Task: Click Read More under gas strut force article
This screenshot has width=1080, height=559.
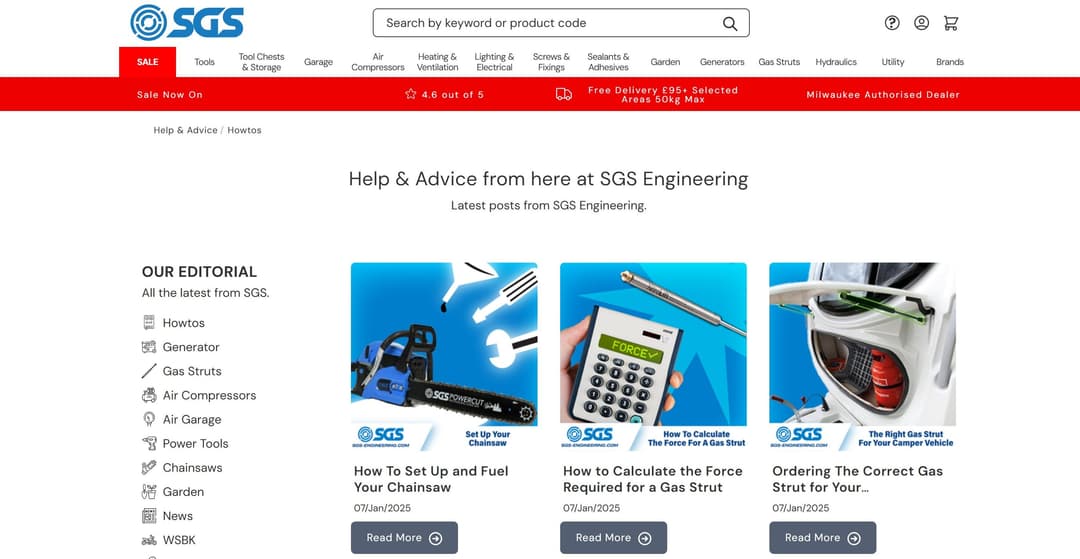Action: pyautogui.click(x=614, y=538)
